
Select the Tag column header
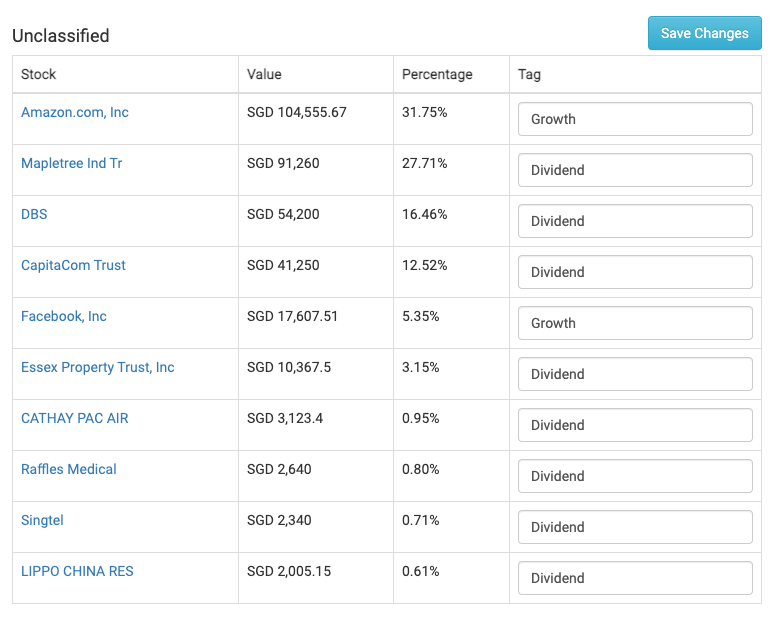point(529,75)
